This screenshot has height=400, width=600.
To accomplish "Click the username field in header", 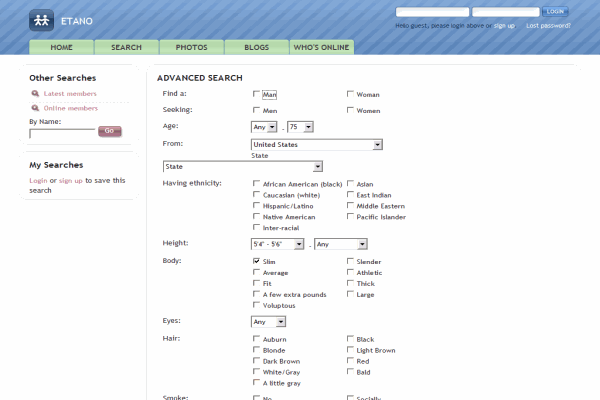I will pos(432,12).
